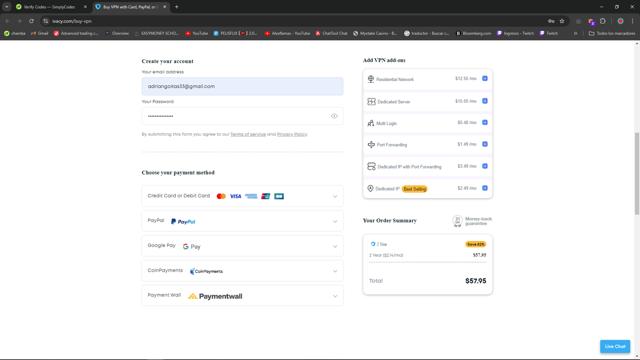The width and height of the screenshot is (640, 360).
Task: Click the American Express logo icon
Action: 251,196
